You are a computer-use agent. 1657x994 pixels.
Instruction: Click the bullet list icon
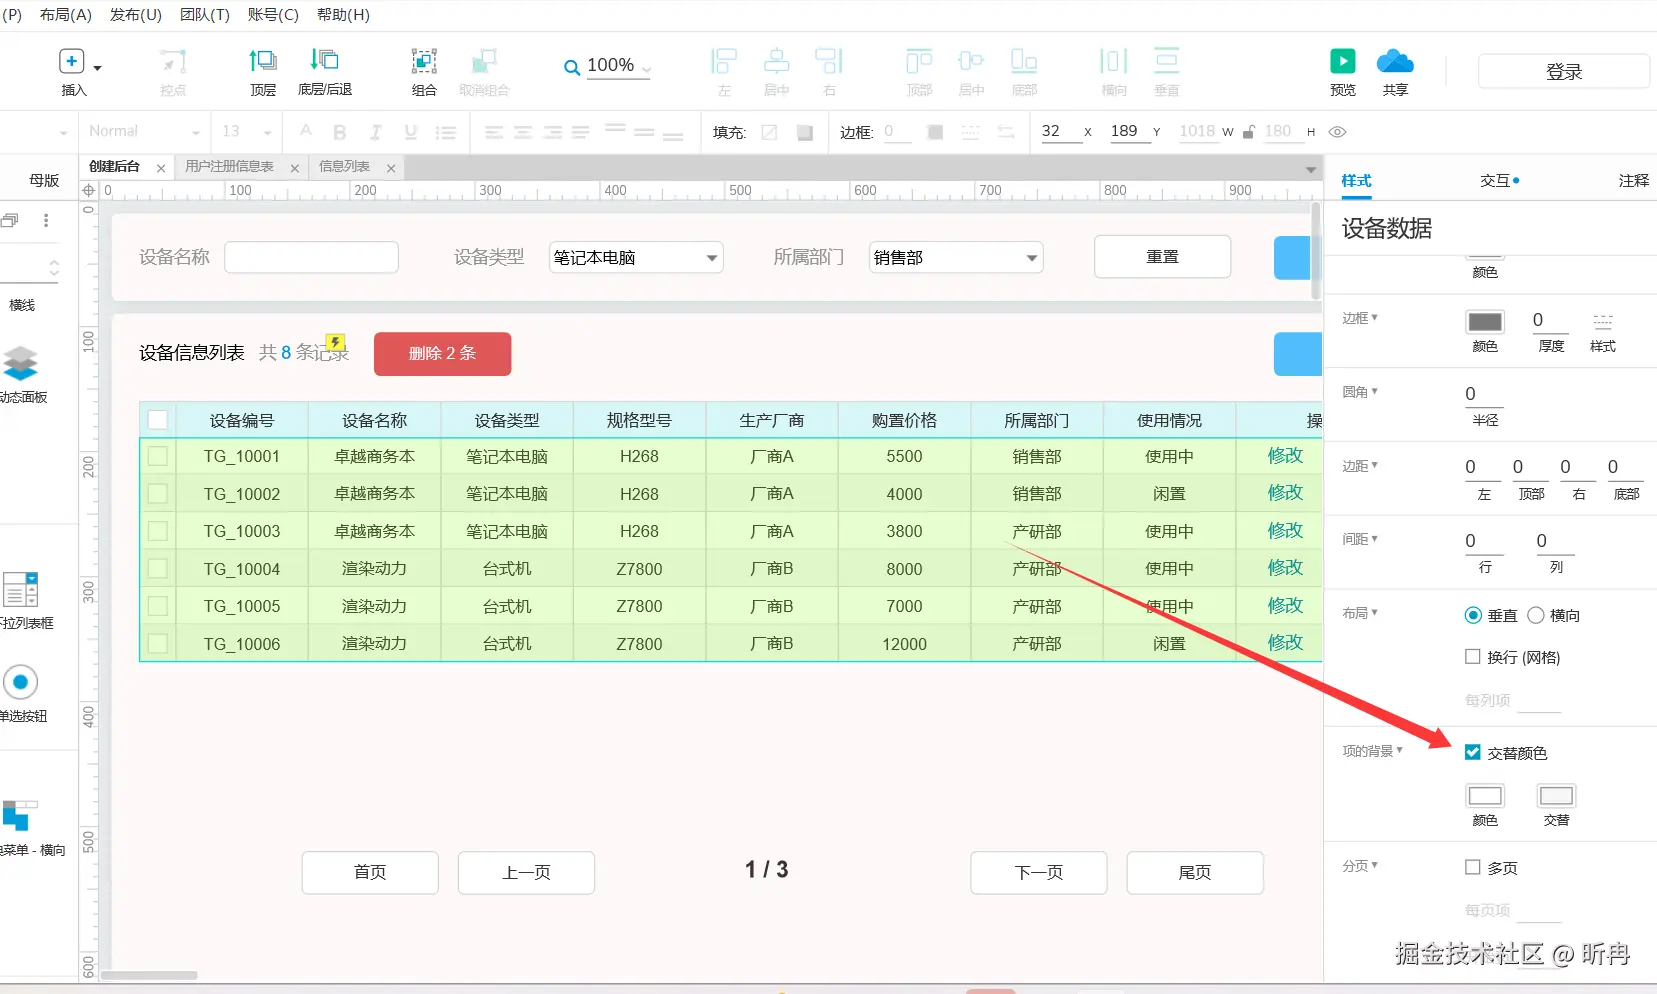(446, 132)
